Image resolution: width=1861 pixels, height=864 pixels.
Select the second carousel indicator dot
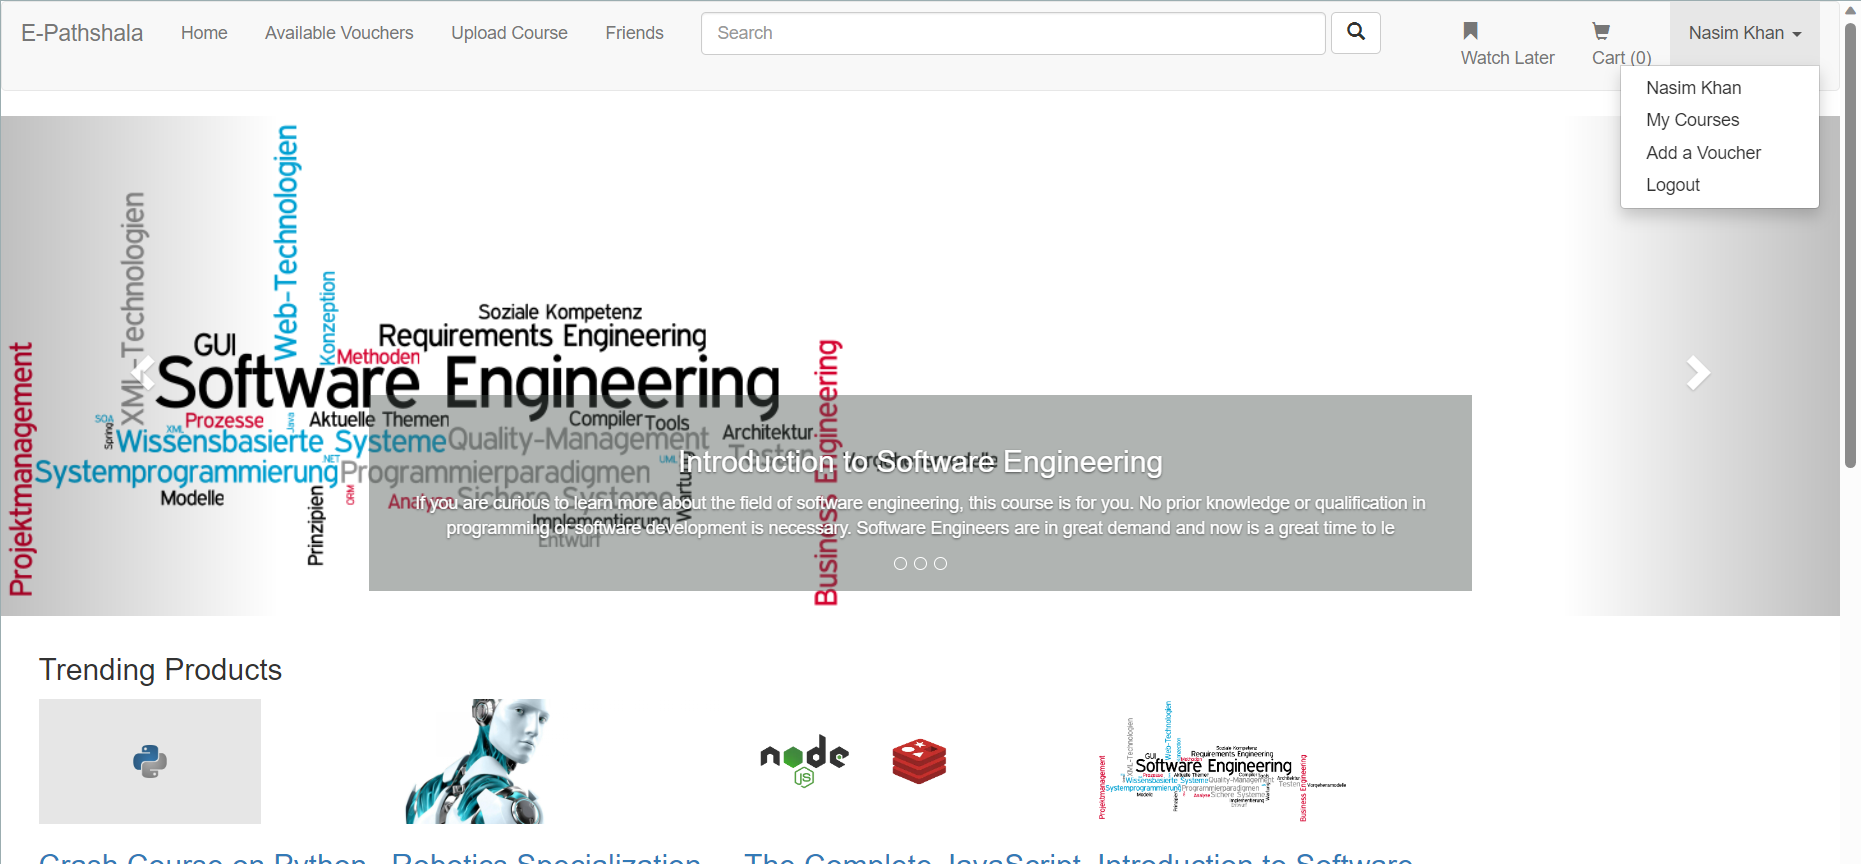920,564
